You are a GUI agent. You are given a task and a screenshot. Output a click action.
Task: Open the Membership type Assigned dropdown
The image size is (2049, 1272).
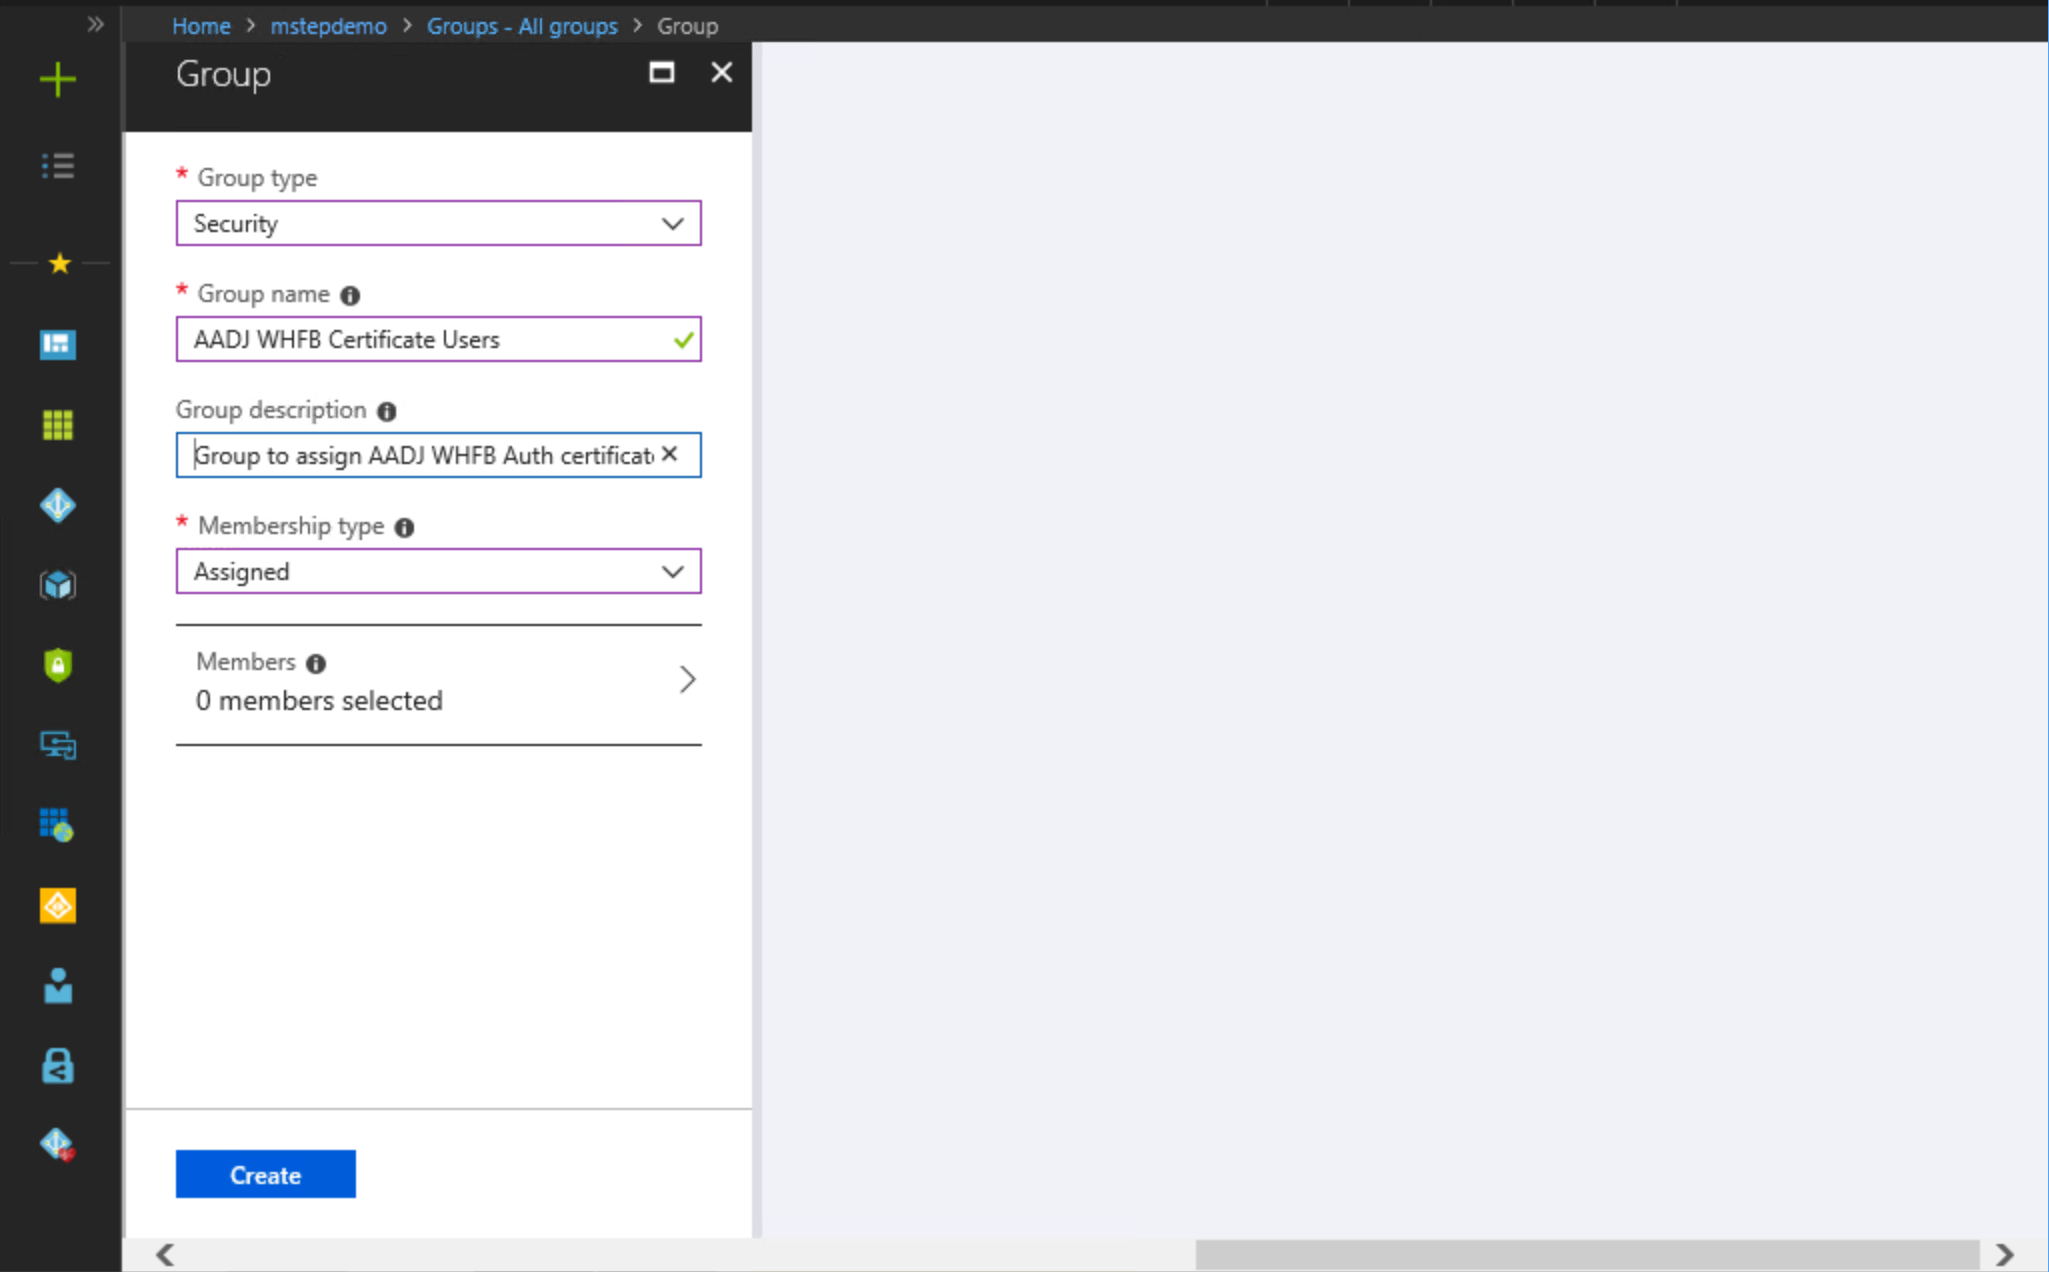point(438,571)
